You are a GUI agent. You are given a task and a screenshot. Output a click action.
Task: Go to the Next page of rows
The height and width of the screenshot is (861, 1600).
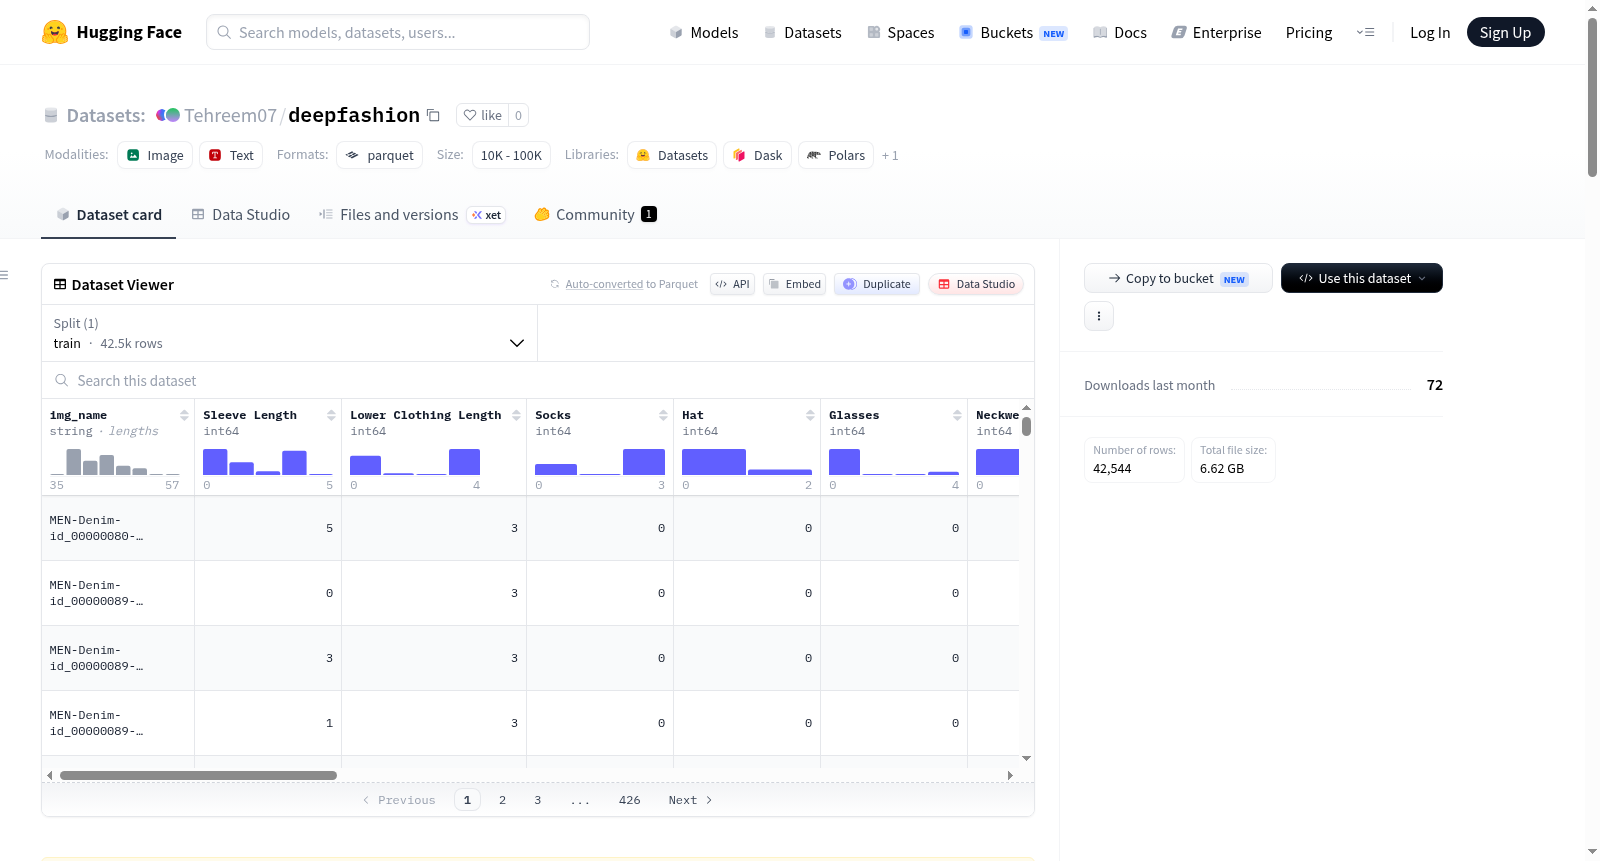[x=690, y=800]
